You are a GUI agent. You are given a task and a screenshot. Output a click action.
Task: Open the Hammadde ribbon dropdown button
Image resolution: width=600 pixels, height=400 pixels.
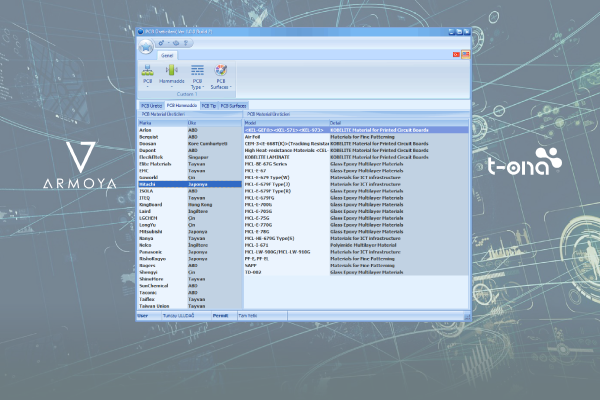coord(171,76)
